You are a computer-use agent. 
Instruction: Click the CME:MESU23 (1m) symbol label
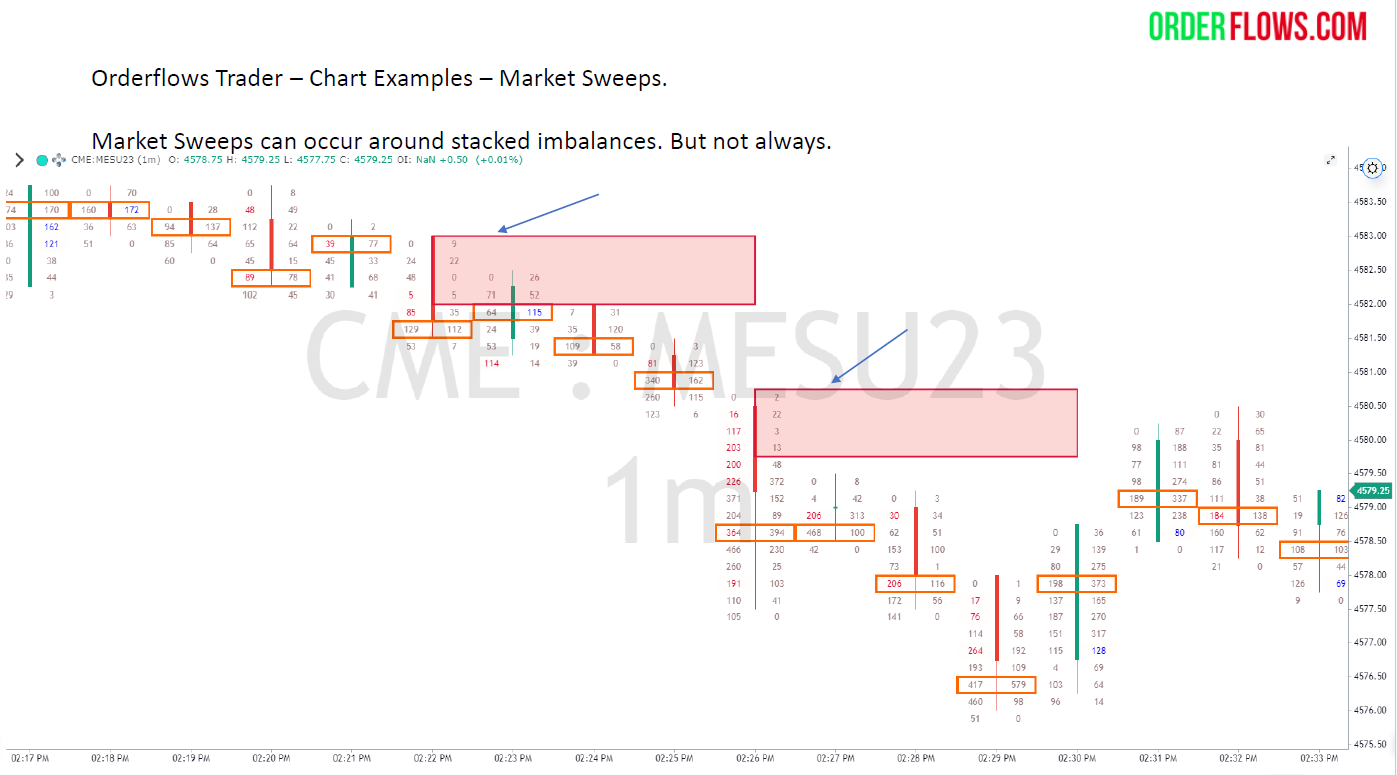point(116,160)
